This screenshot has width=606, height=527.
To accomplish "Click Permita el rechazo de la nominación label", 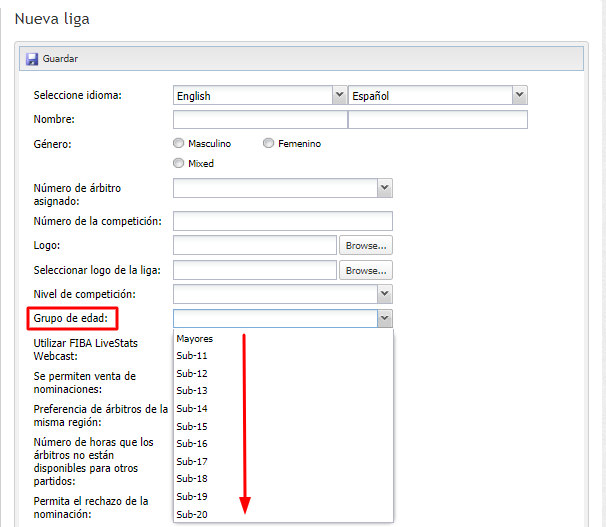I will pyautogui.click(x=91, y=508).
